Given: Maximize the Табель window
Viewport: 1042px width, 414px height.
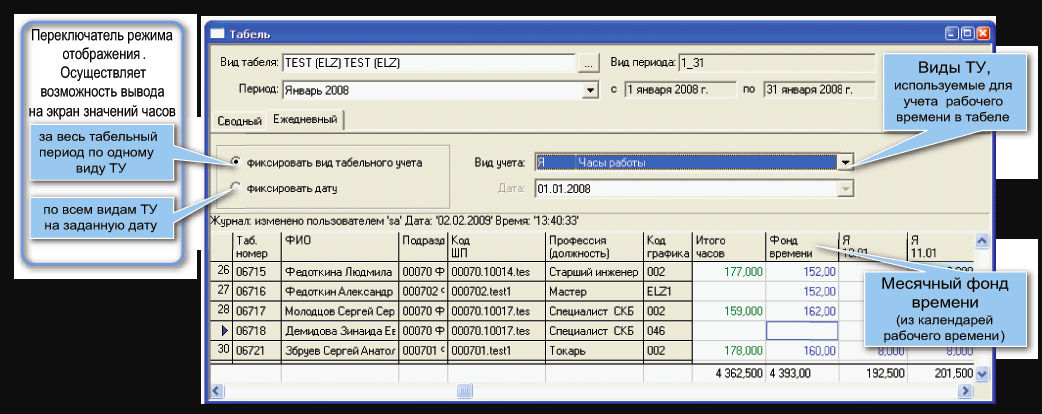Looking at the screenshot, I should click(967, 34).
